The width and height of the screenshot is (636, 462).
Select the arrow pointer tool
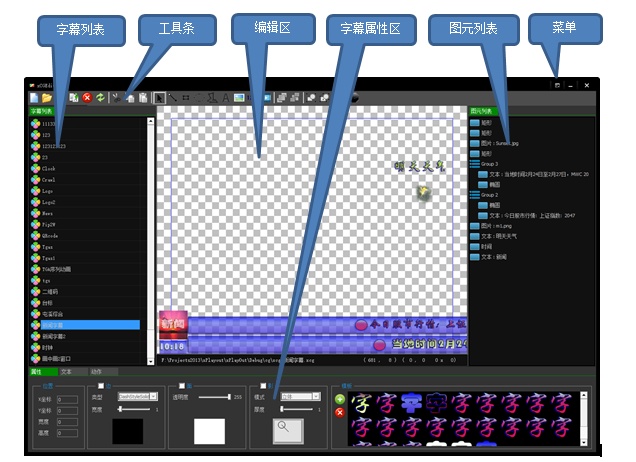(x=159, y=97)
